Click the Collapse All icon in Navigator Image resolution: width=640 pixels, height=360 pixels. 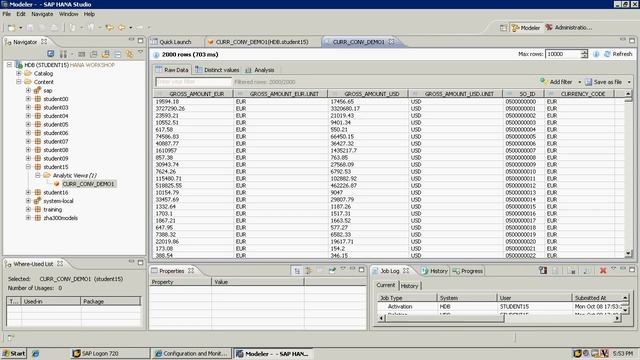[93, 54]
